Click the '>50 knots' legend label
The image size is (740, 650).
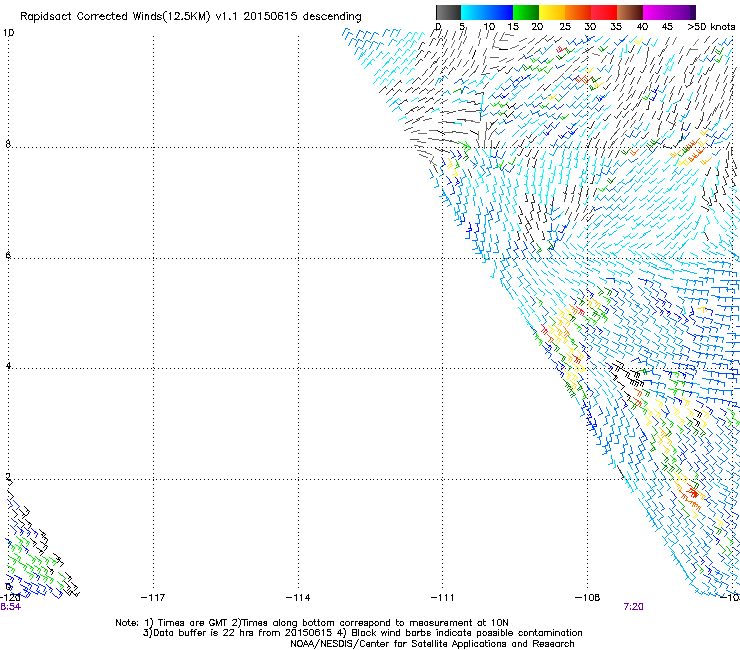pyautogui.click(x=711, y=27)
